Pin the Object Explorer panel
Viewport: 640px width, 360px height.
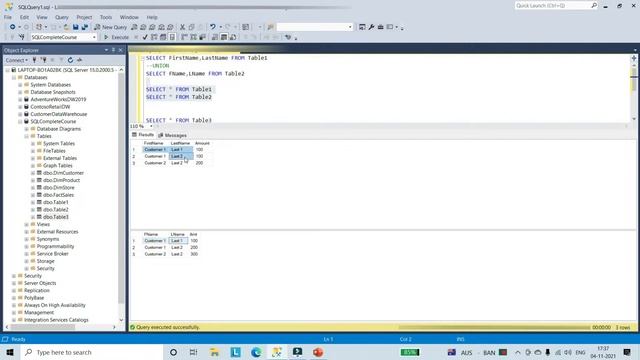pyautogui.click(x=113, y=50)
